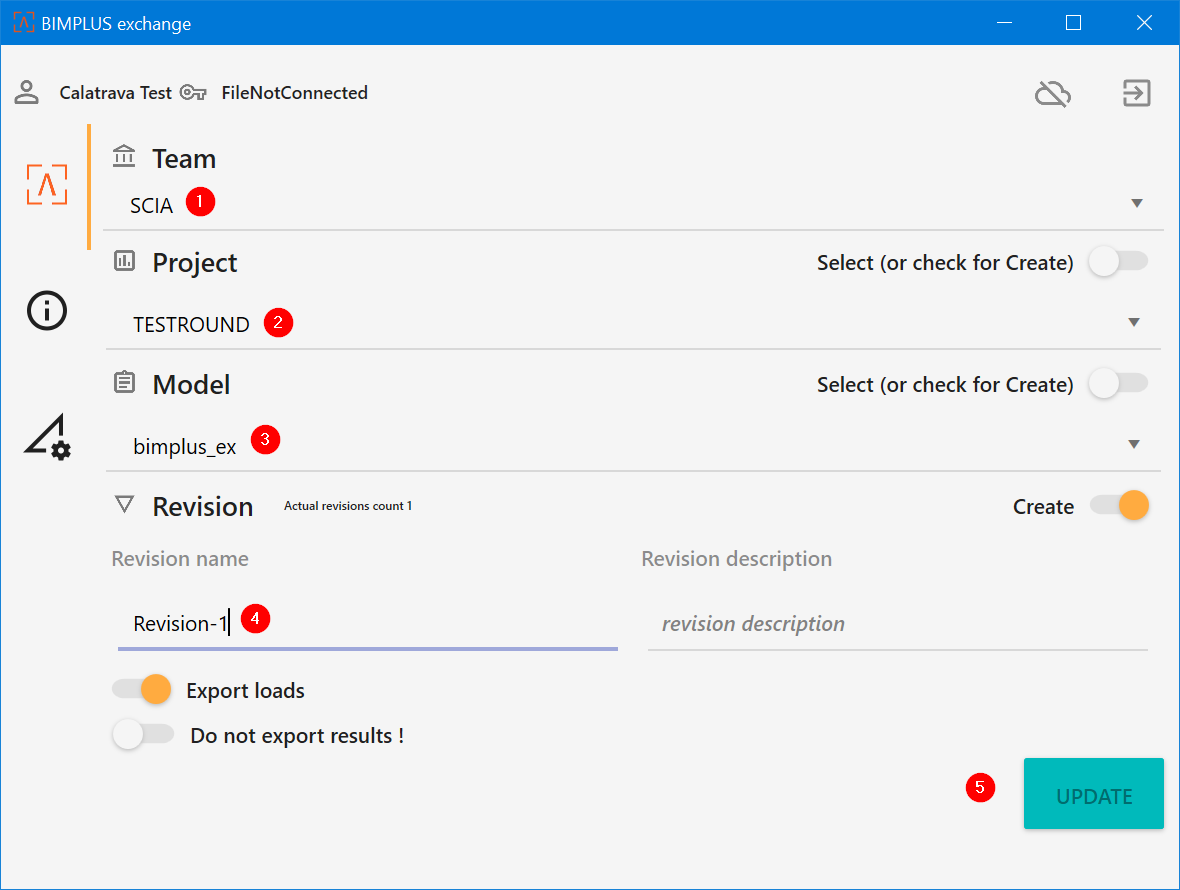This screenshot has height=890, width=1180.
Task: Open the Model dropdown showing bimplus_ex
Action: [1134, 445]
